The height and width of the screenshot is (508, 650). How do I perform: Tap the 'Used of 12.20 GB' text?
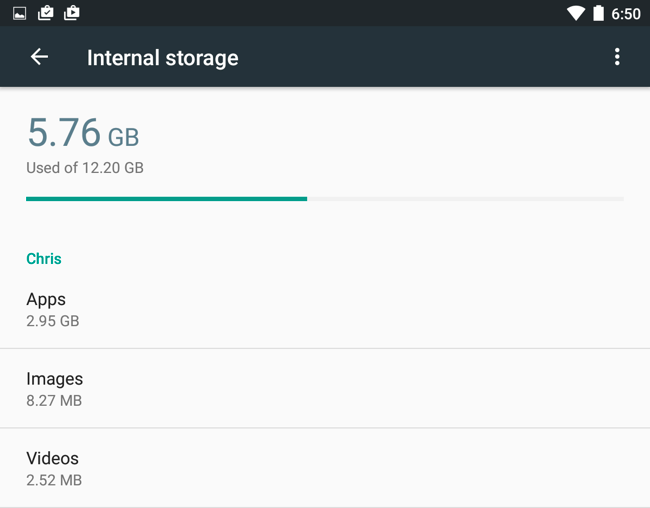[x=85, y=168]
